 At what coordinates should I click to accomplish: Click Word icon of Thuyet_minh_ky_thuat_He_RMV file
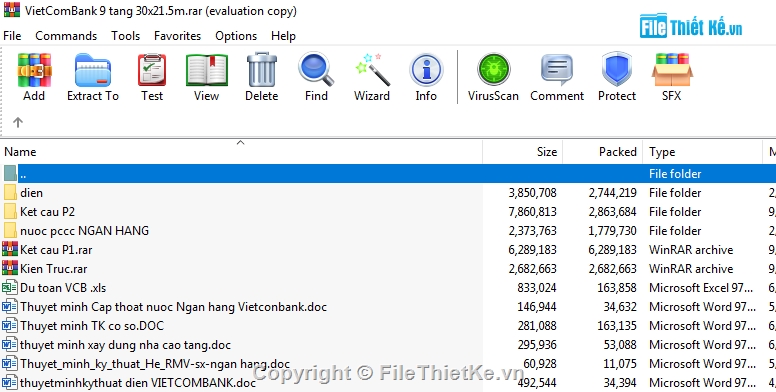point(10,364)
